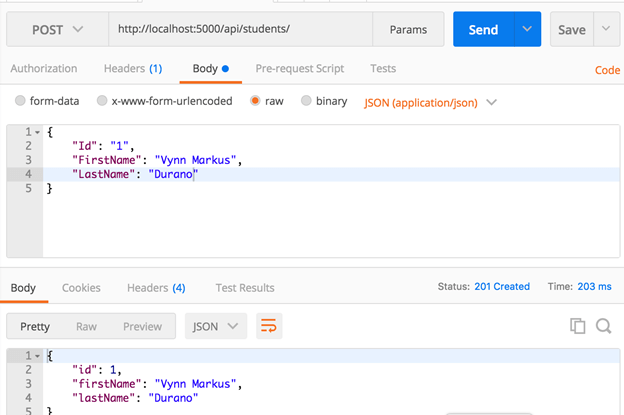
Task: Open the JSON (application/json) type dropdown
Action: [430, 102]
